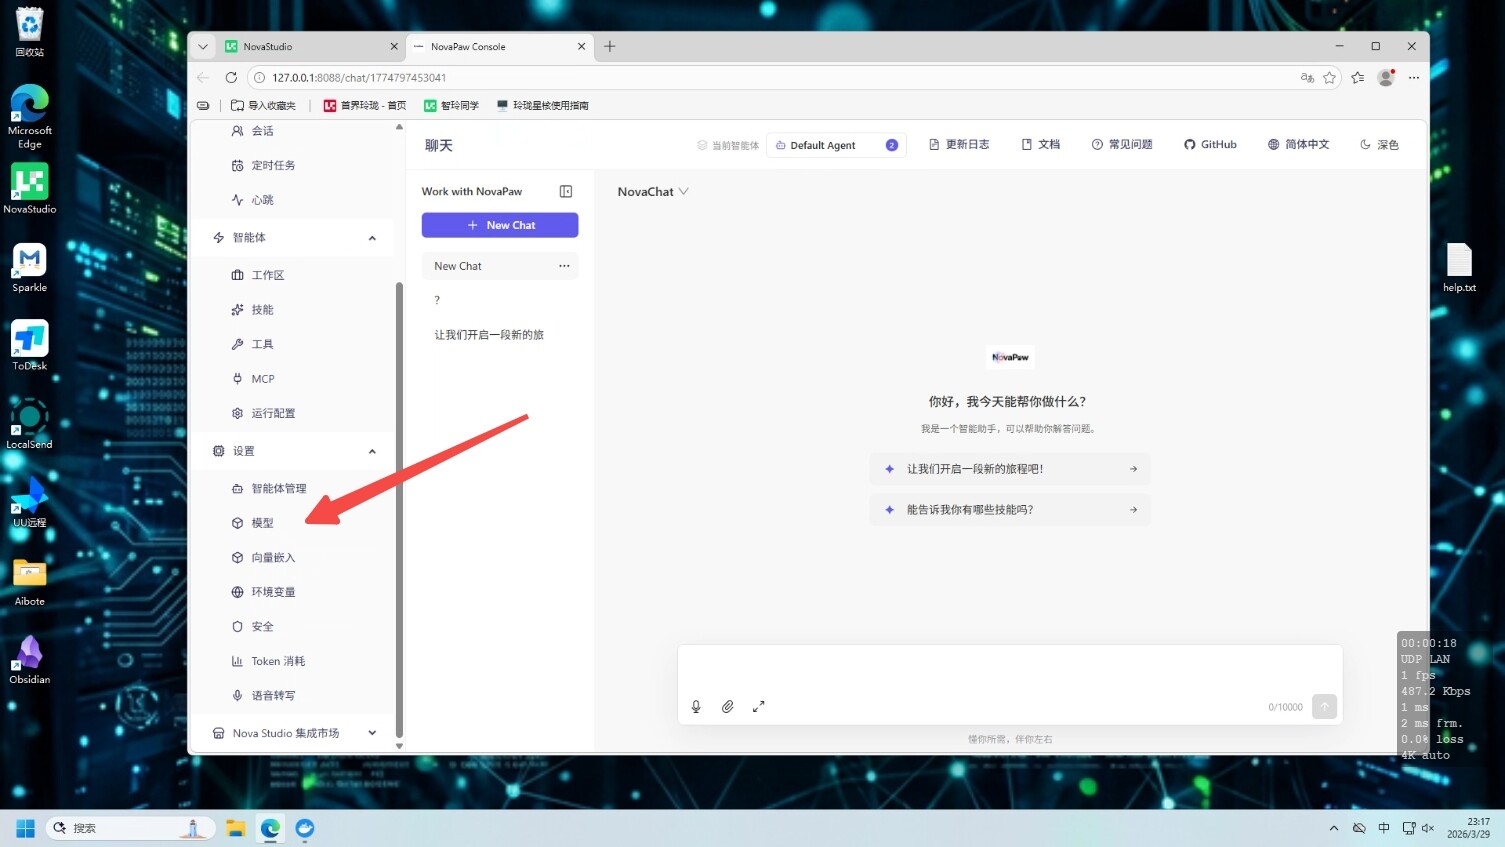The height and width of the screenshot is (847, 1505).
Task: Open the Default Agent selector
Action: coord(835,145)
